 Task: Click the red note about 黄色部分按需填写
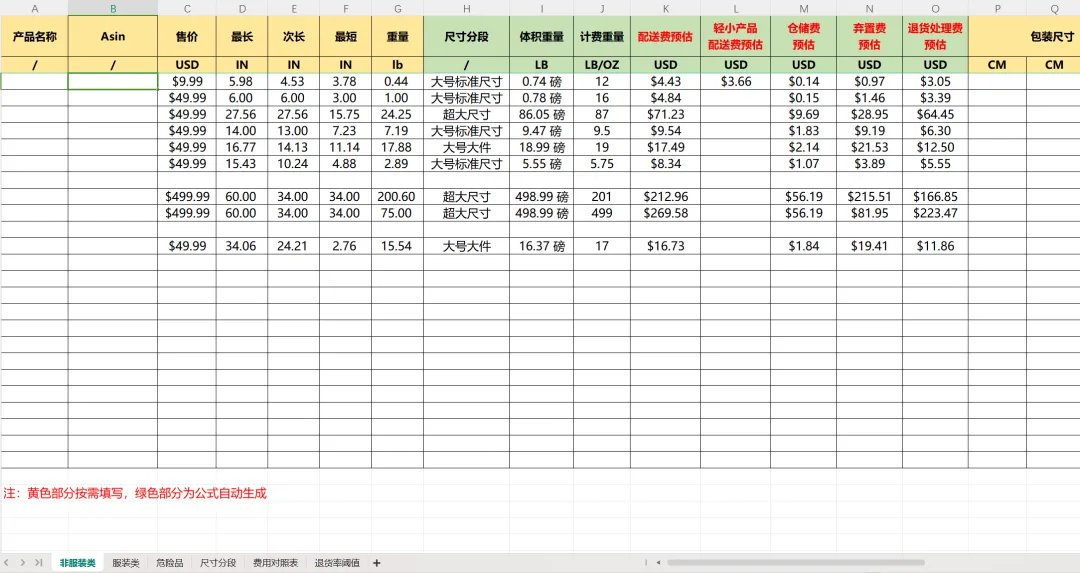135,493
